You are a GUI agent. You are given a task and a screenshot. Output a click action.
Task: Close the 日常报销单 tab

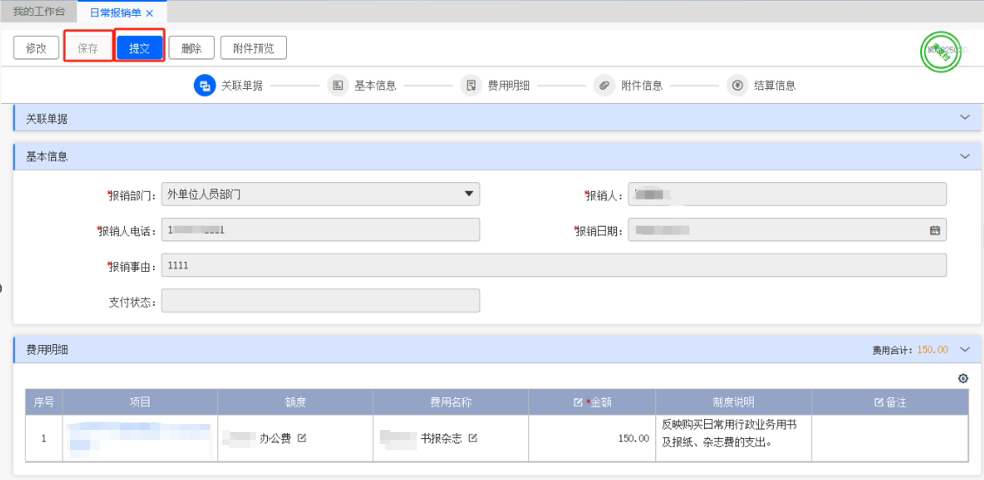coord(150,13)
